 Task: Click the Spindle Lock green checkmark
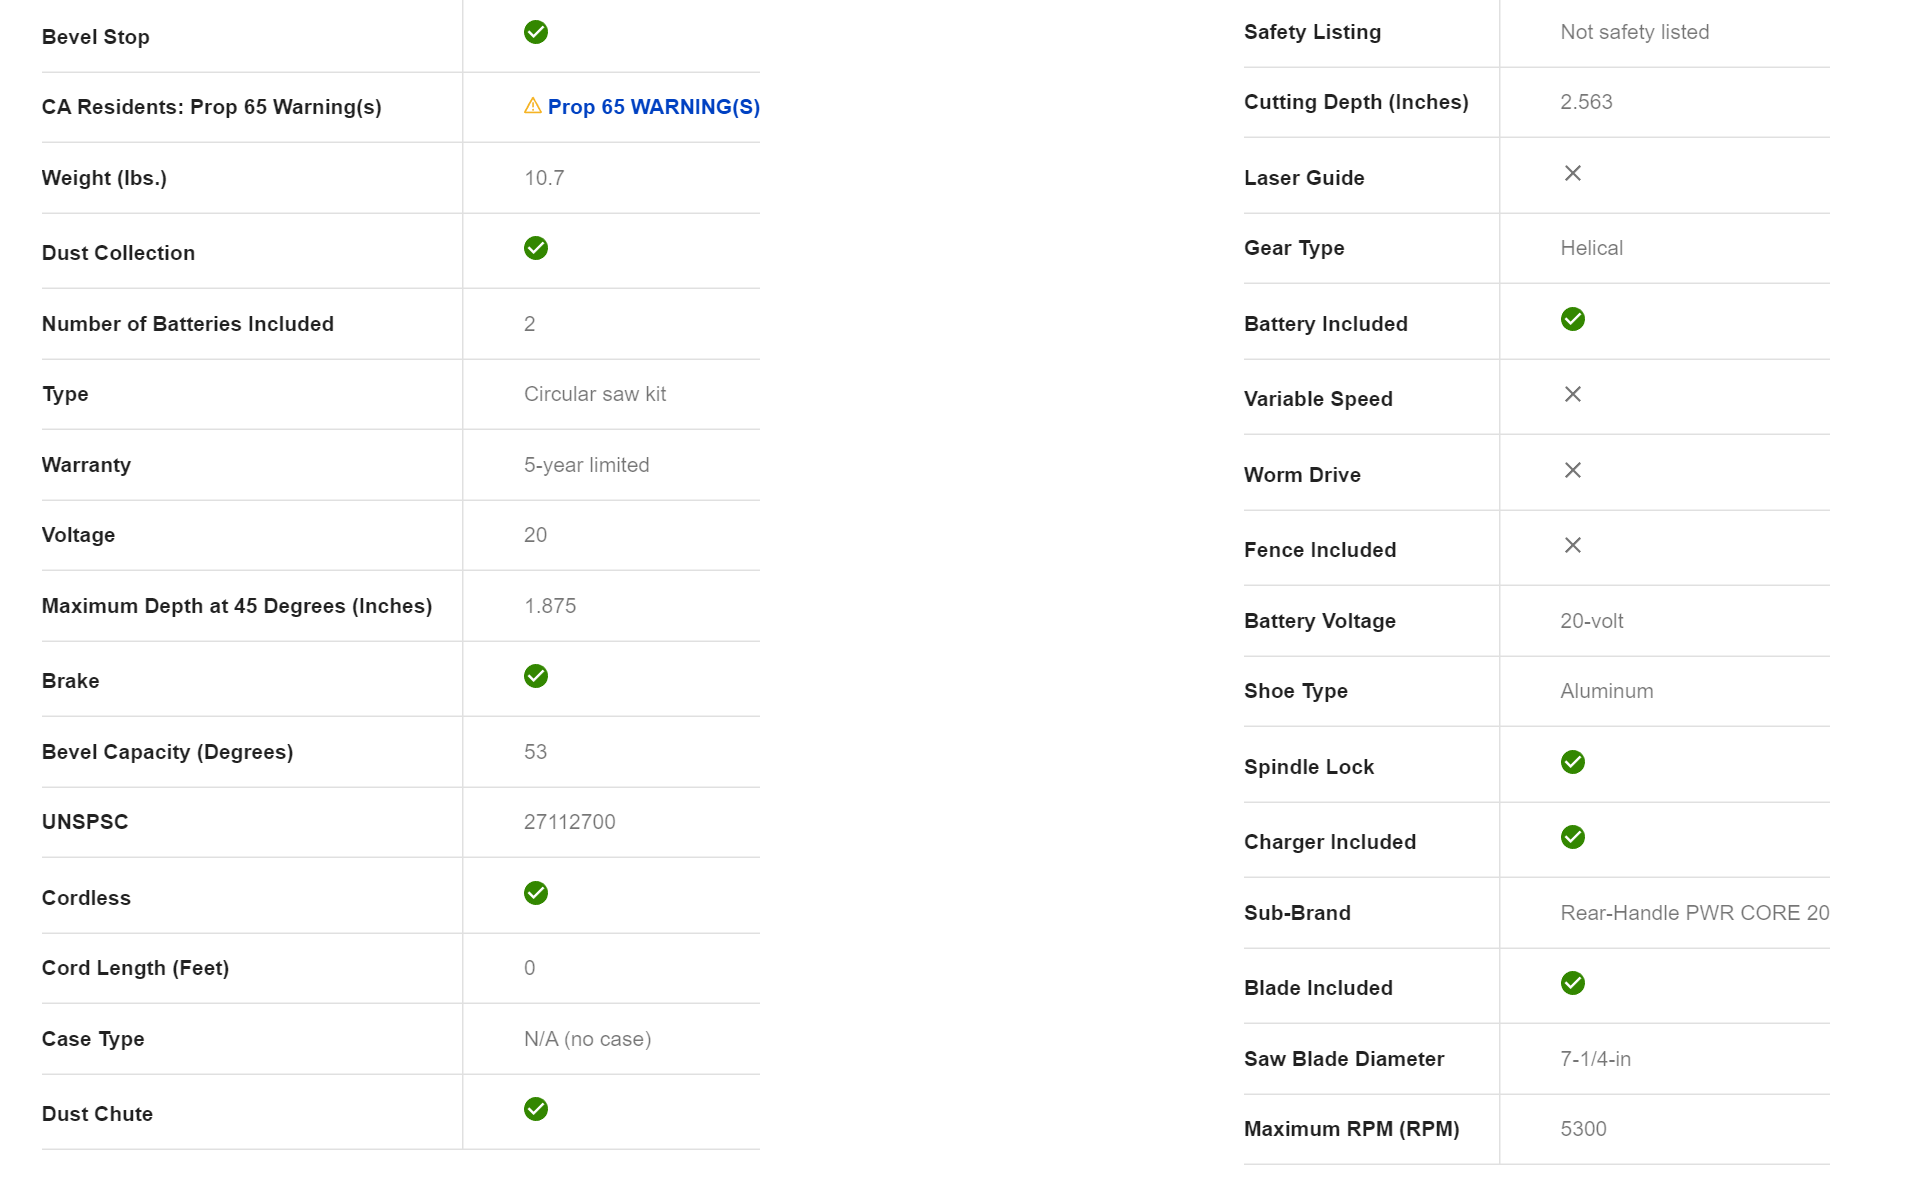[1573, 762]
